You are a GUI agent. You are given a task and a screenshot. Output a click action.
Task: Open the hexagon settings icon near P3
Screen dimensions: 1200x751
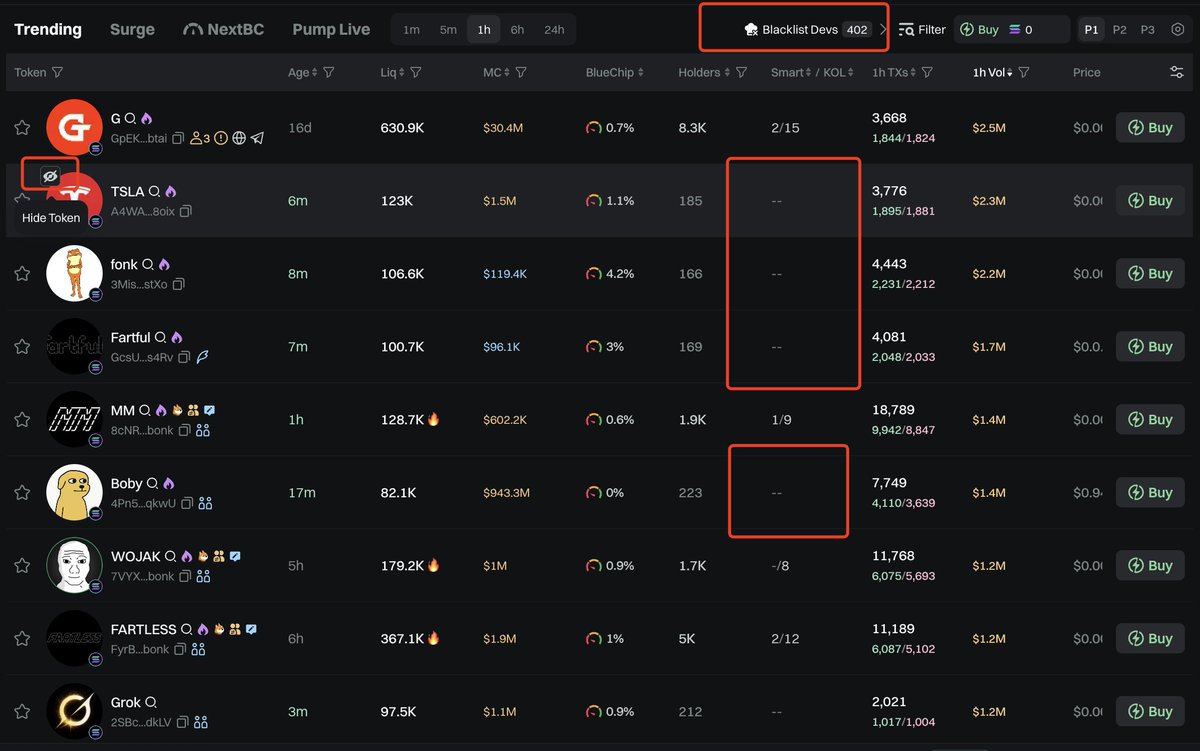[1177, 30]
